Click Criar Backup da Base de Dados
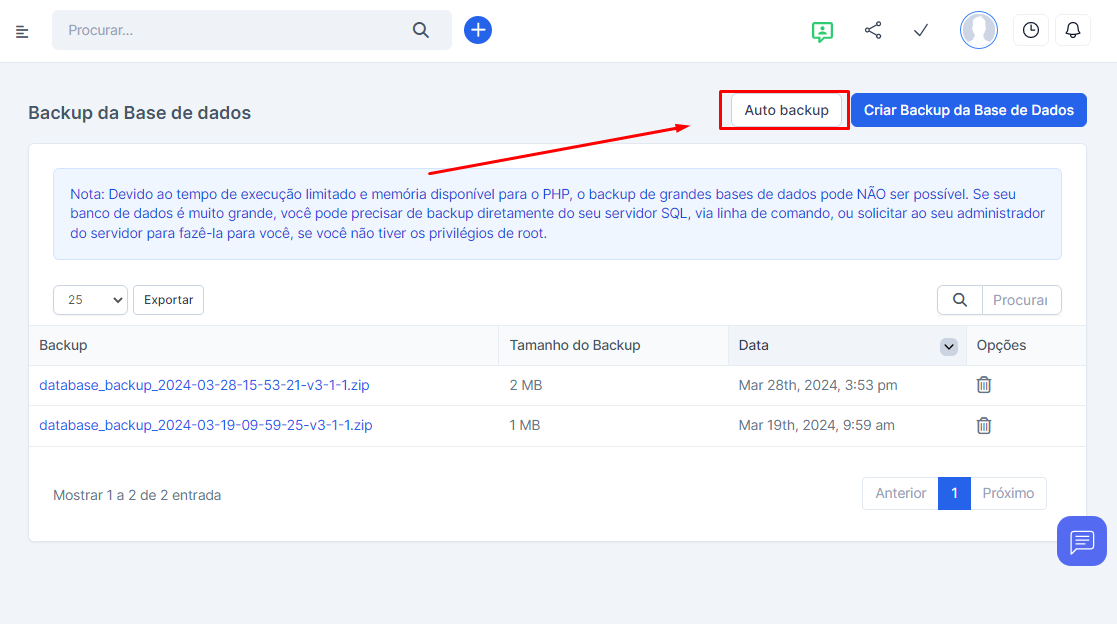Image resolution: width=1117 pixels, height=624 pixels. tap(968, 110)
